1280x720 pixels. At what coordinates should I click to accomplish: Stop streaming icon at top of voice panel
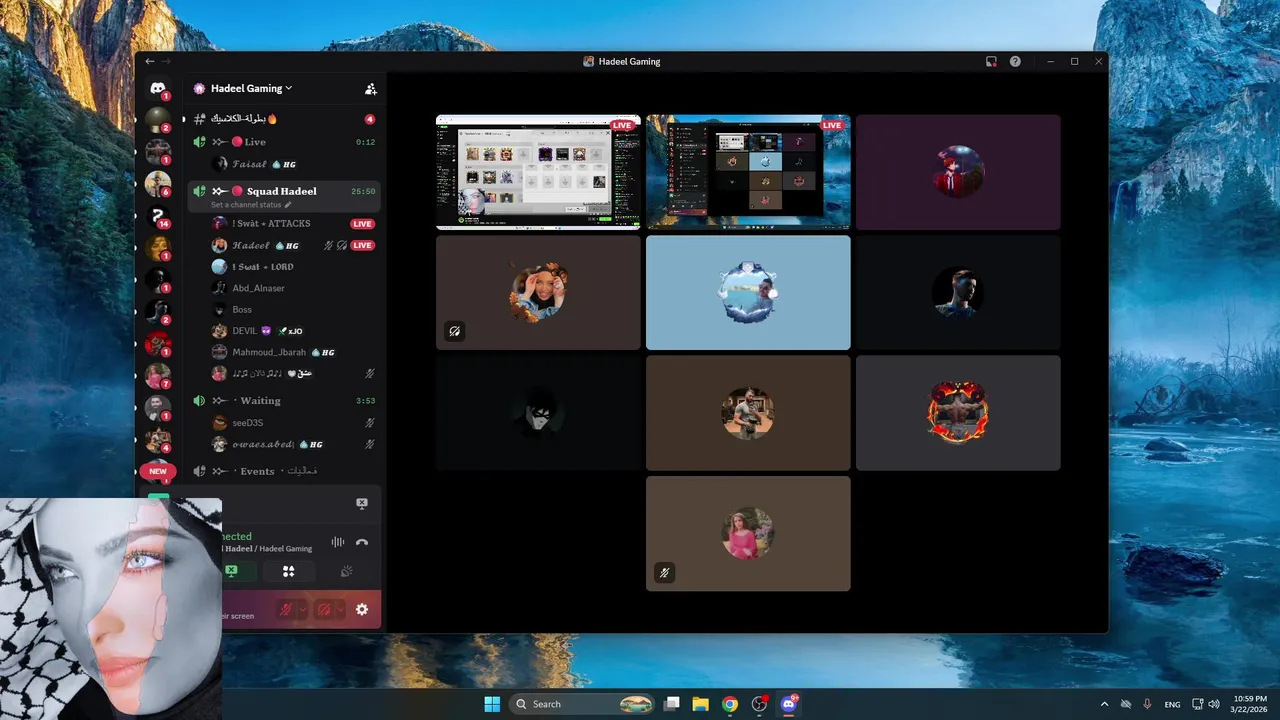362,504
